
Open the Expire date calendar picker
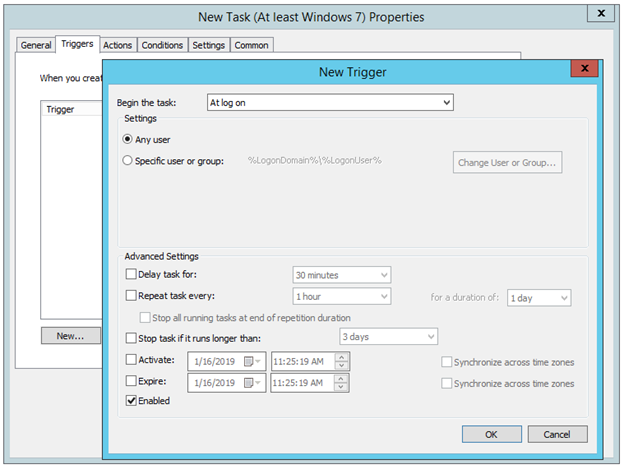tap(251, 383)
